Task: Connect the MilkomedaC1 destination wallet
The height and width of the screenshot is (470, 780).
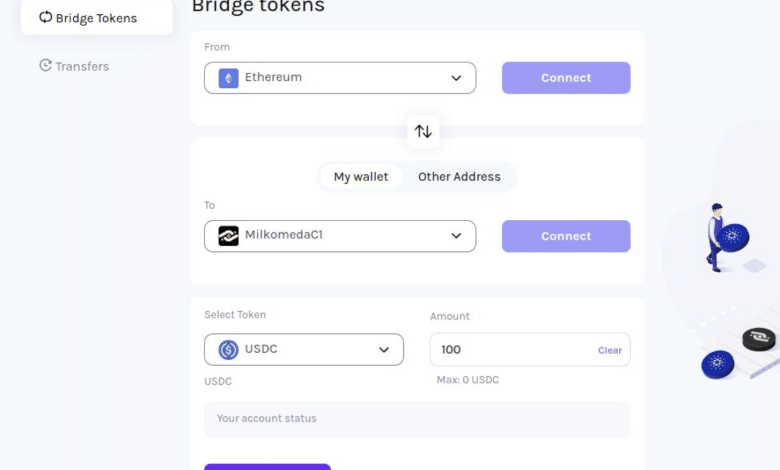Action: click(566, 236)
